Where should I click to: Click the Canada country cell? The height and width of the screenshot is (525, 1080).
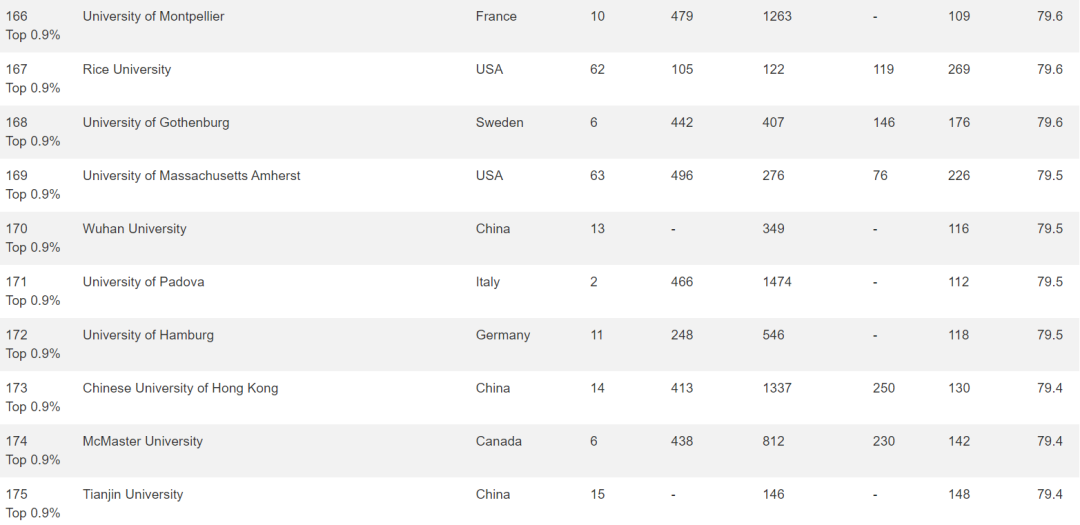(x=499, y=441)
